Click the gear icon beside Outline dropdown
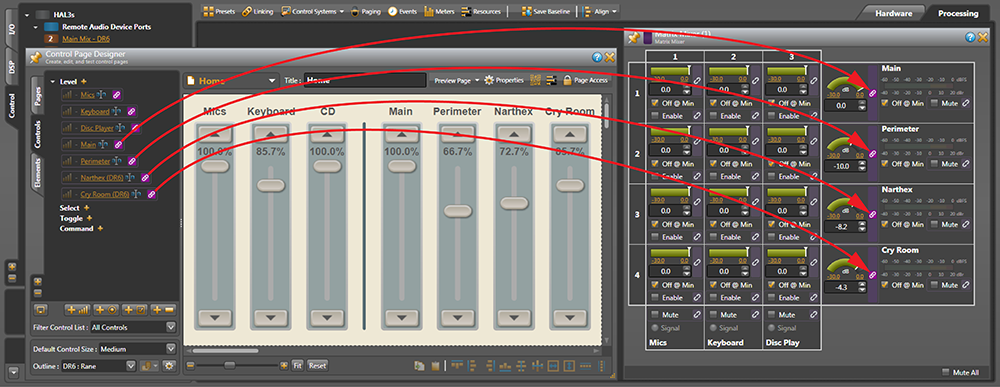Viewport: 1000px width, 387px height. pyautogui.click(x=169, y=366)
